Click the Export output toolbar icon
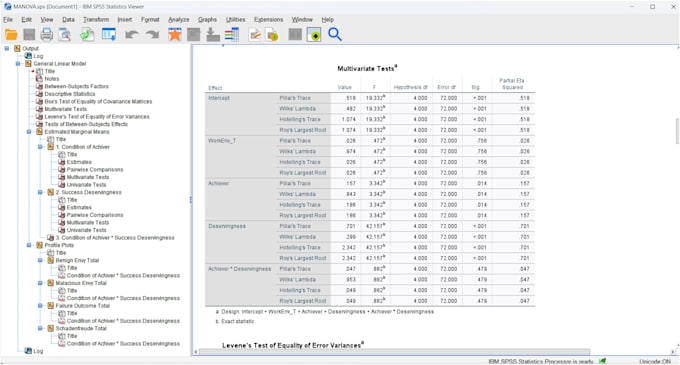The image size is (680, 365). [87, 35]
